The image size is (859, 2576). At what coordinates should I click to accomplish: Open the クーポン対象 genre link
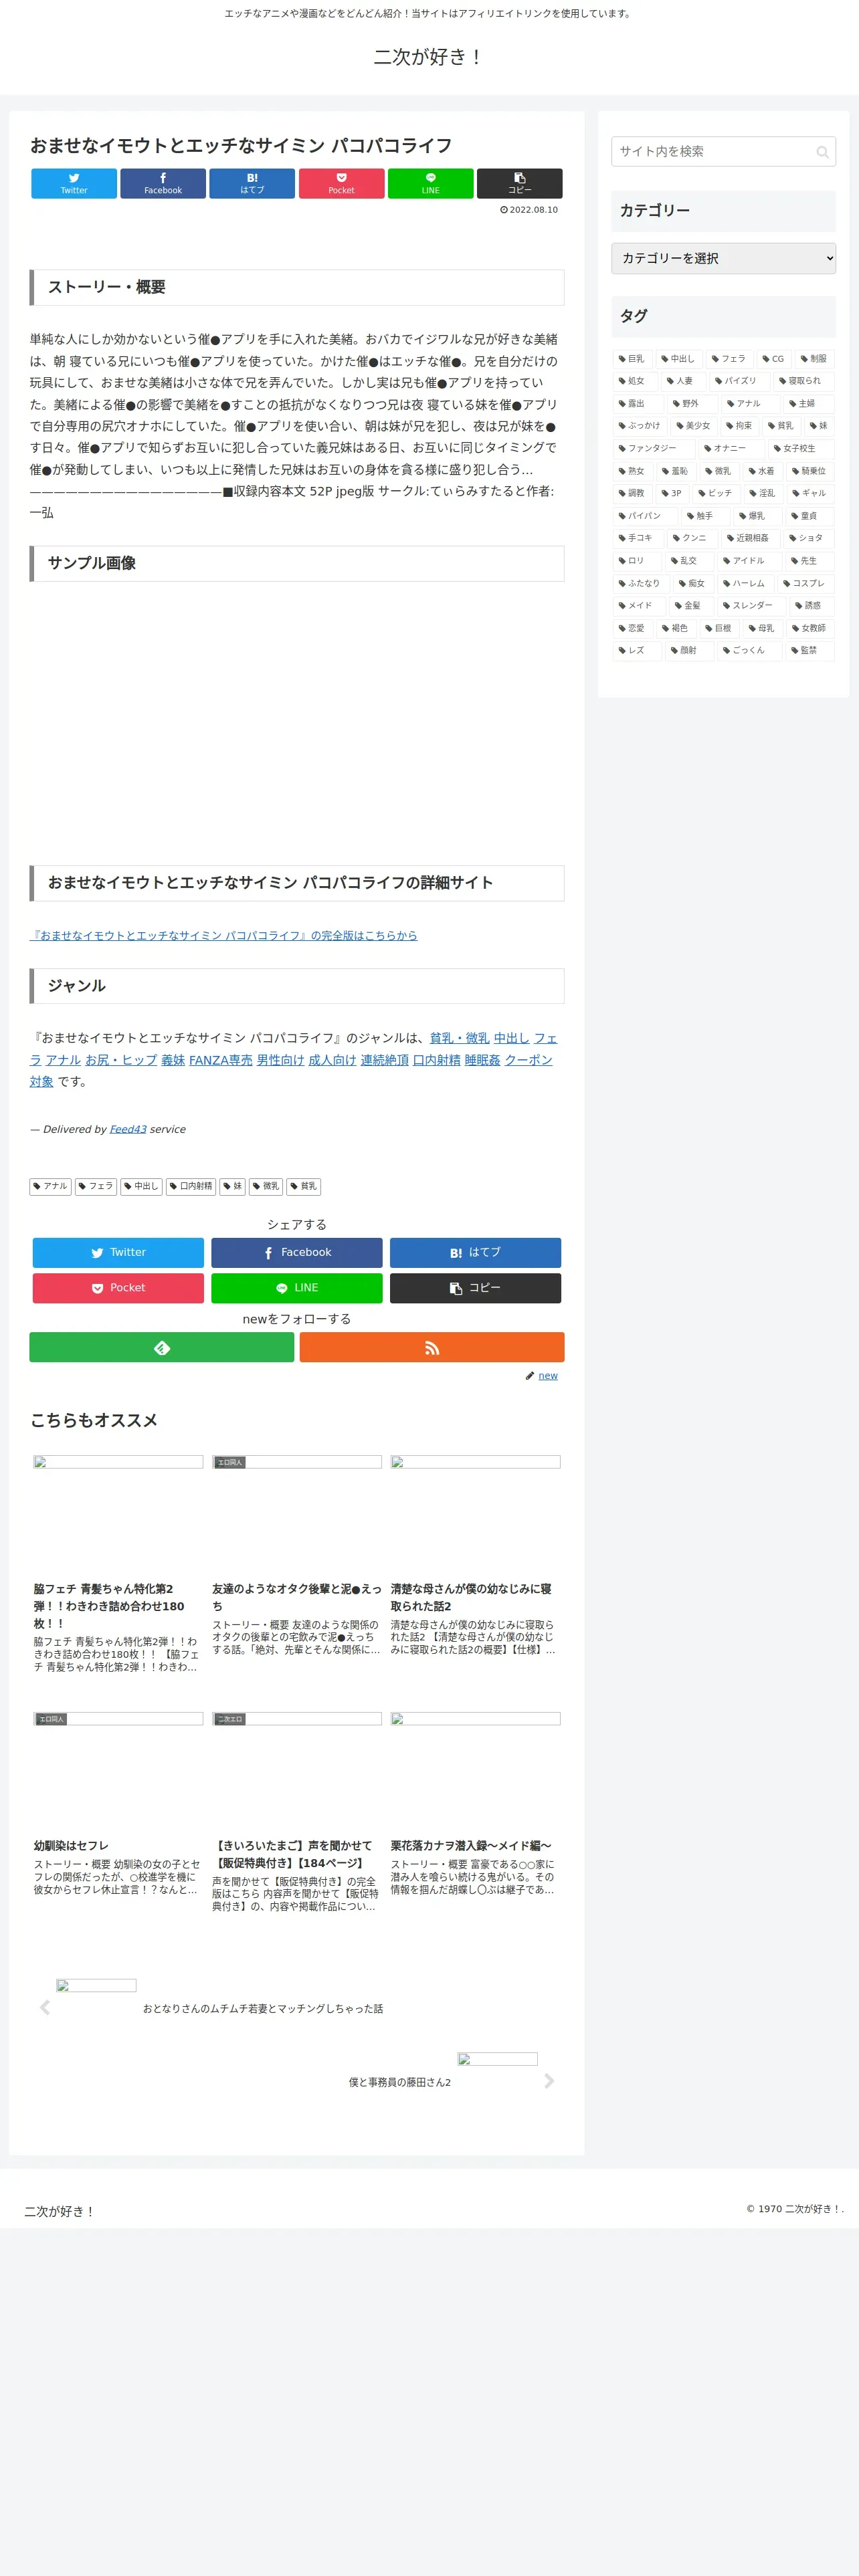[528, 1060]
